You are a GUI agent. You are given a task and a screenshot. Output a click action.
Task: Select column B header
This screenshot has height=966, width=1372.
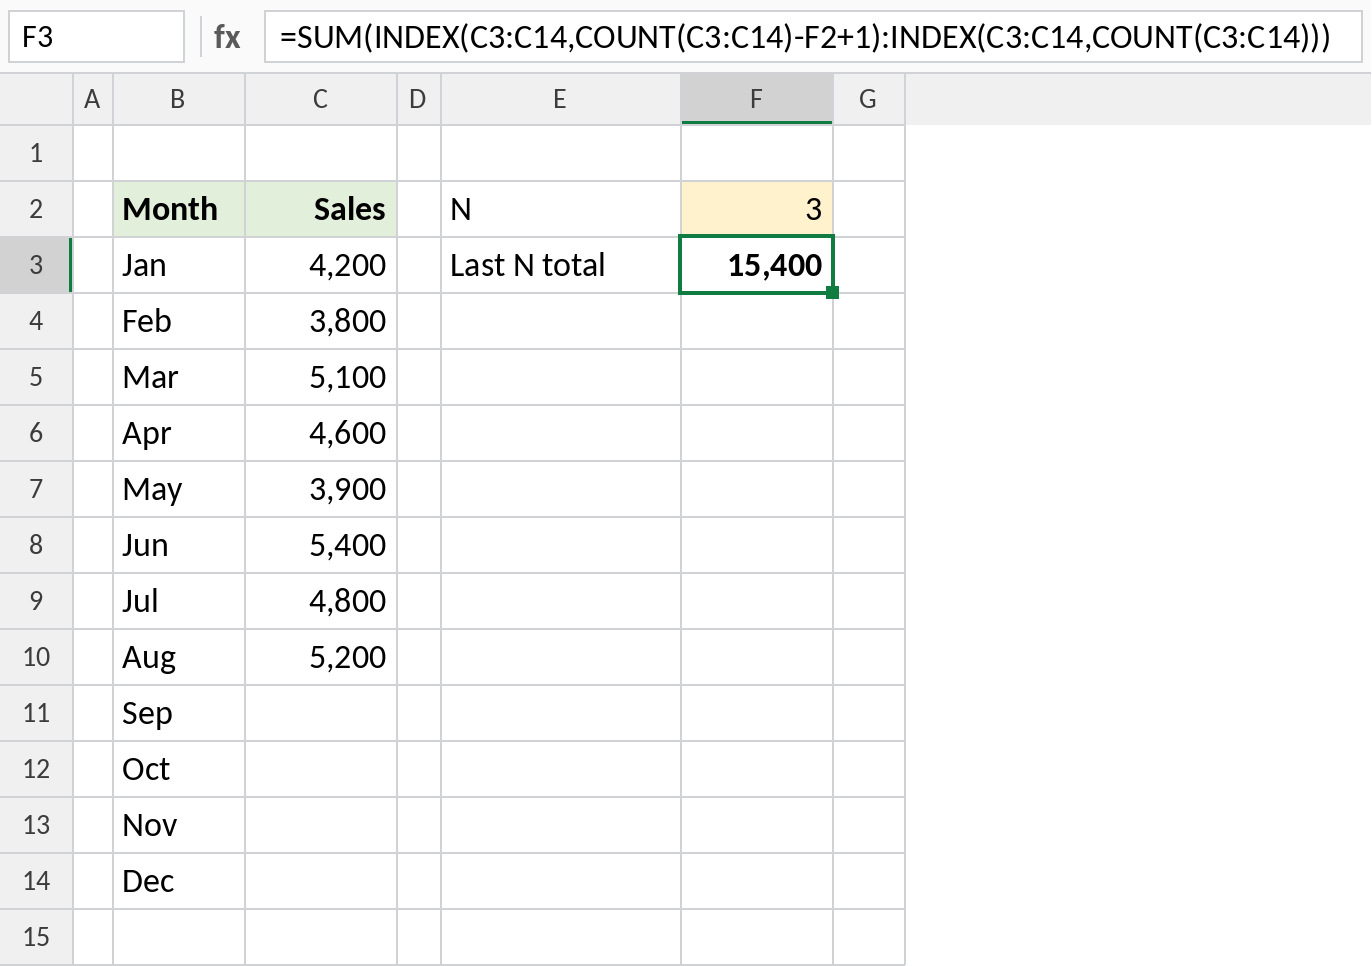179,99
